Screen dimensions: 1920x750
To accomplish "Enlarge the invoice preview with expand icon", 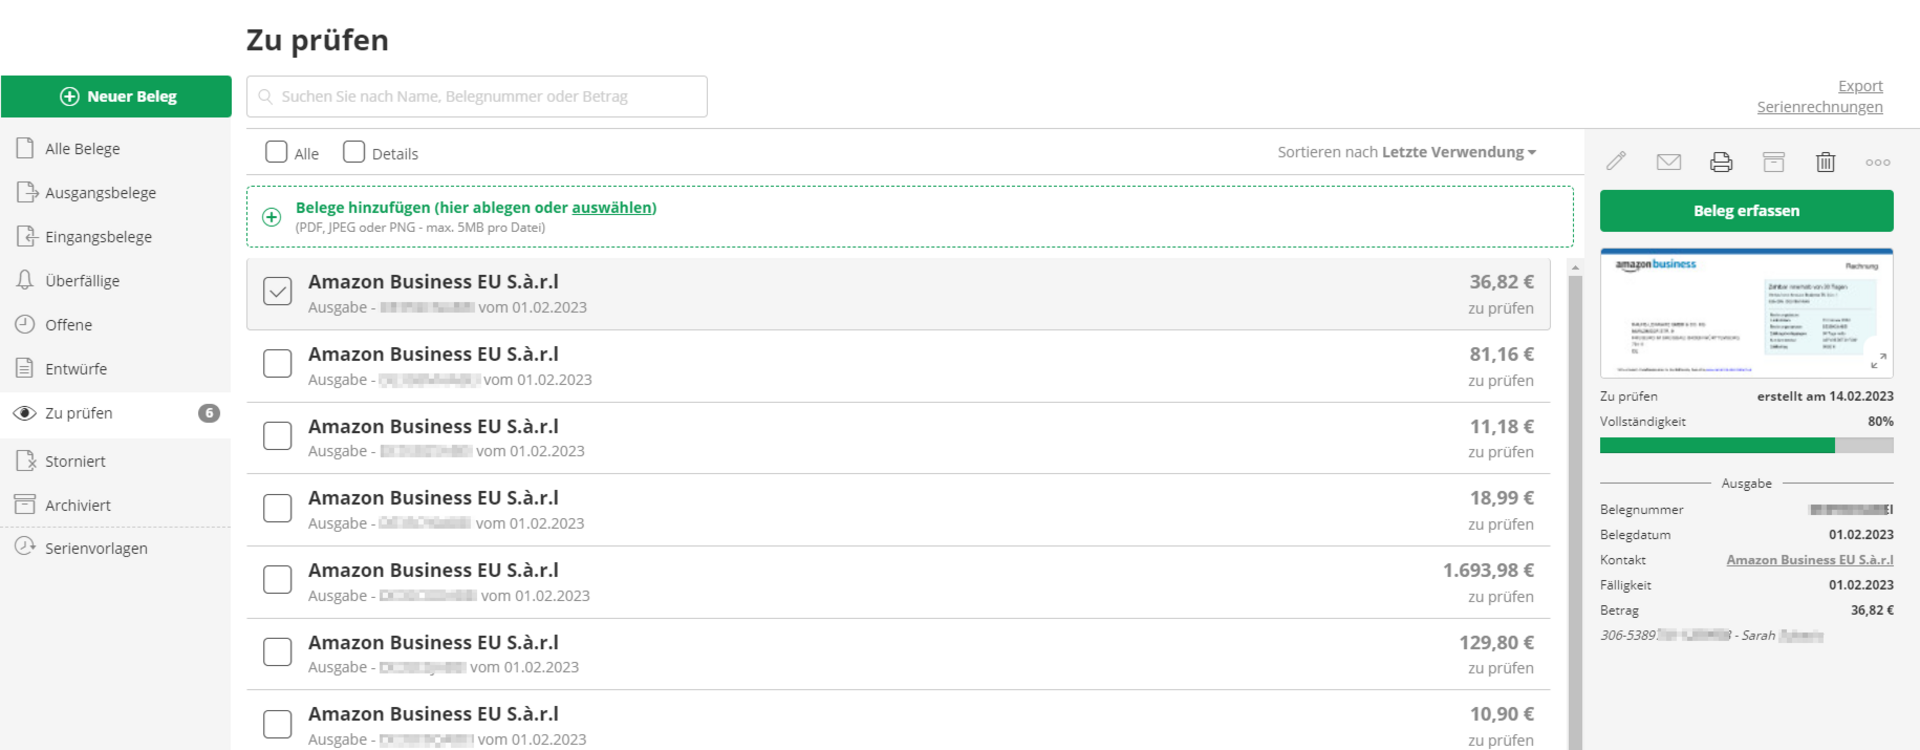I will 1878,361.
